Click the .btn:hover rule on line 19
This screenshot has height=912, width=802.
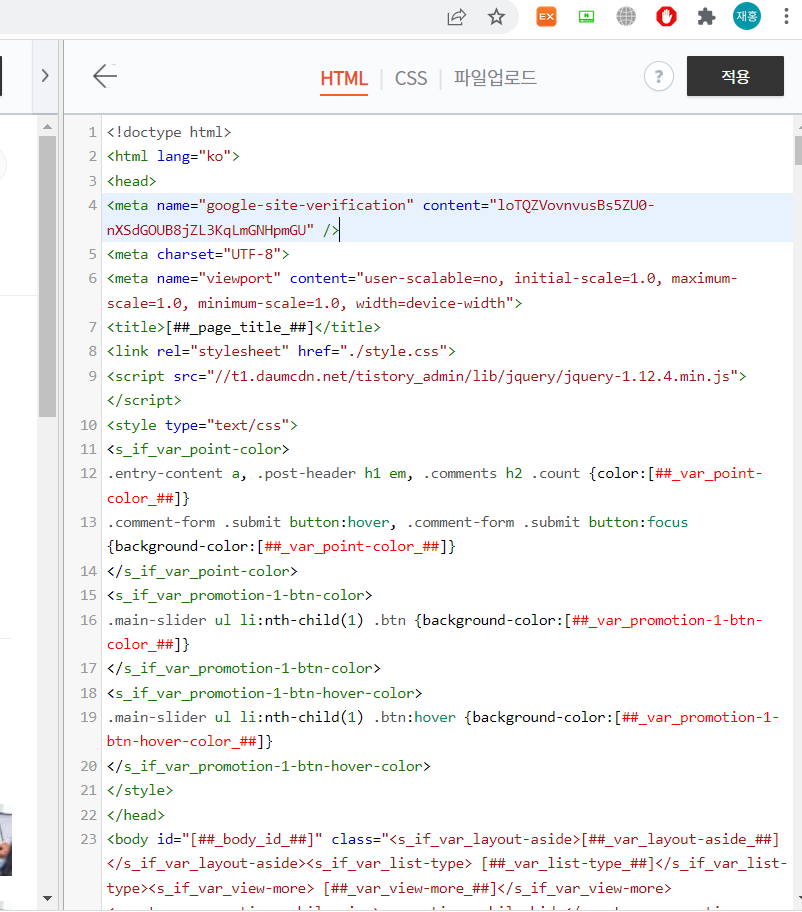[443, 729]
